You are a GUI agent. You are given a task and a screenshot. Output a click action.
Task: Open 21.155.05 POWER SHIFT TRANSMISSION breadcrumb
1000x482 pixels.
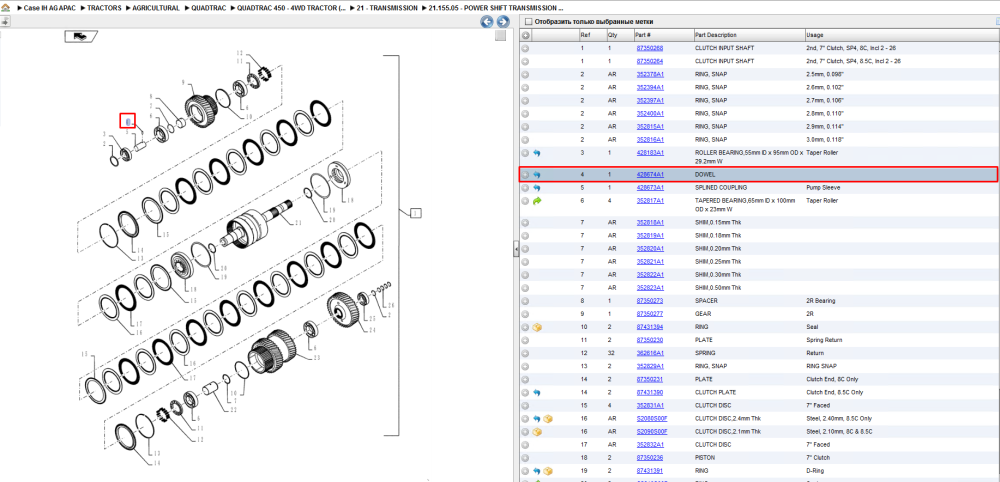pyautogui.click(x=496, y=8)
